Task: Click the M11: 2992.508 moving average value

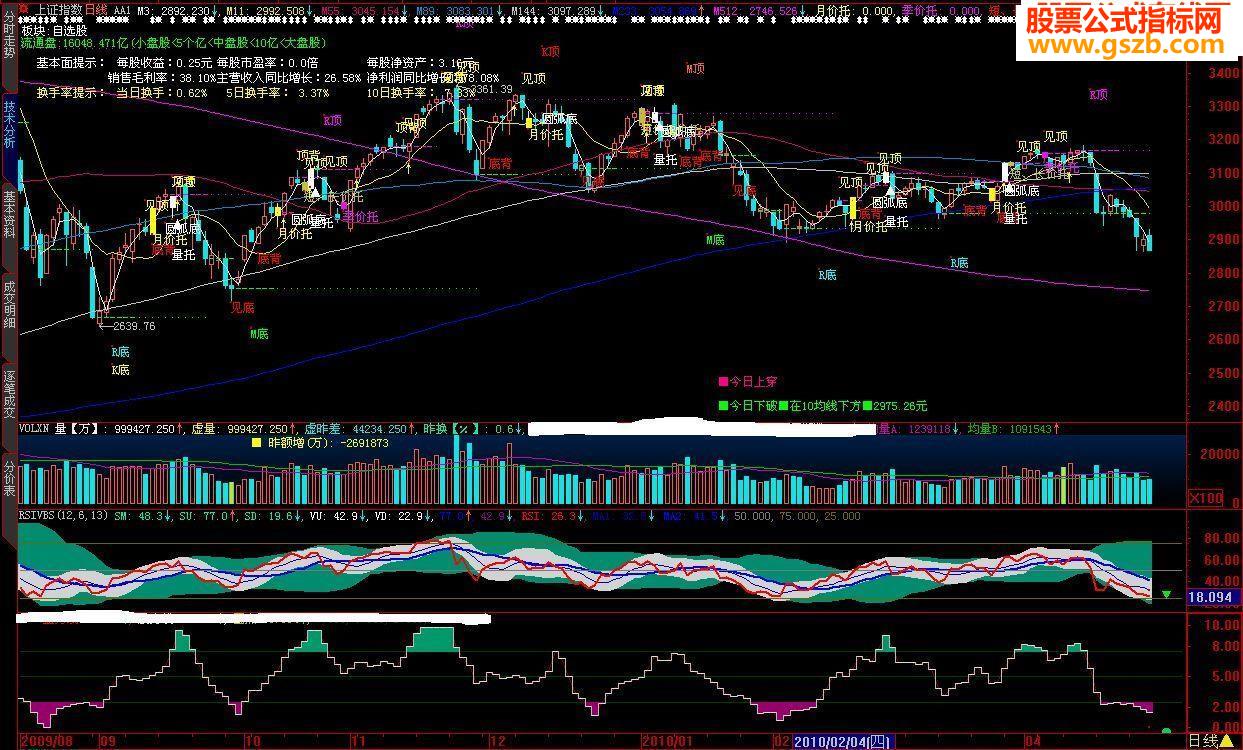Action: [x=270, y=10]
